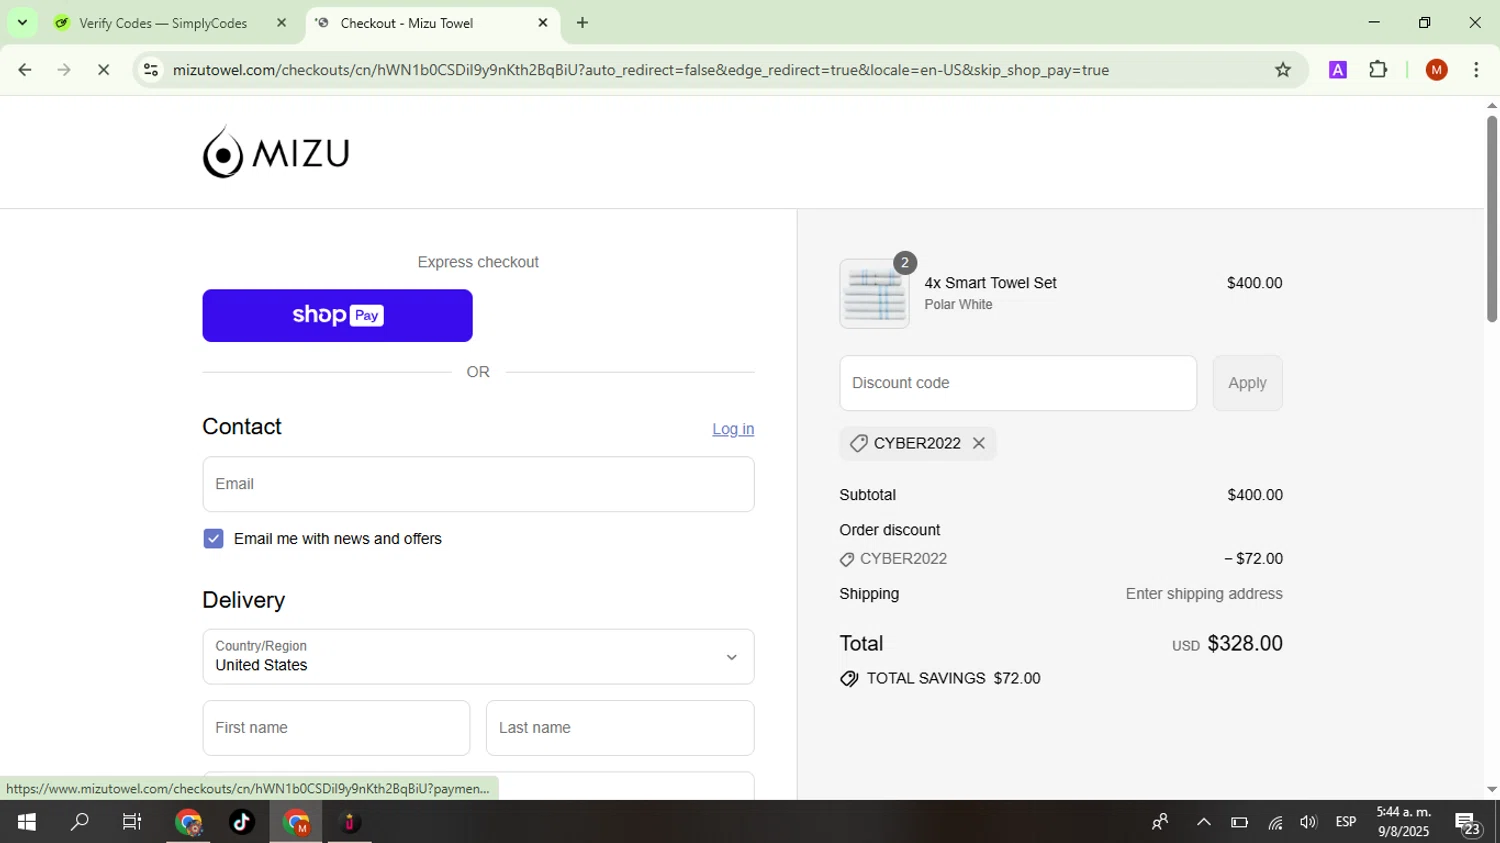Image resolution: width=1500 pixels, height=843 pixels.
Task: Open network settings icon
Action: tap(1275, 822)
